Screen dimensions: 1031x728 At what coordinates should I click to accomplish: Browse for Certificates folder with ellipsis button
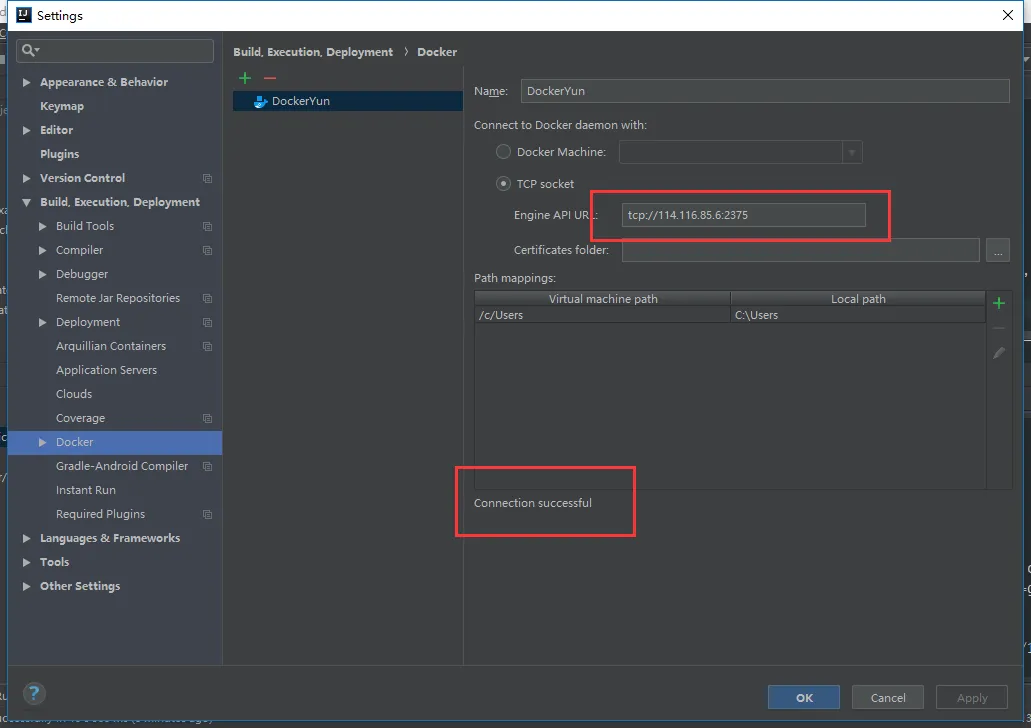(x=997, y=251)
